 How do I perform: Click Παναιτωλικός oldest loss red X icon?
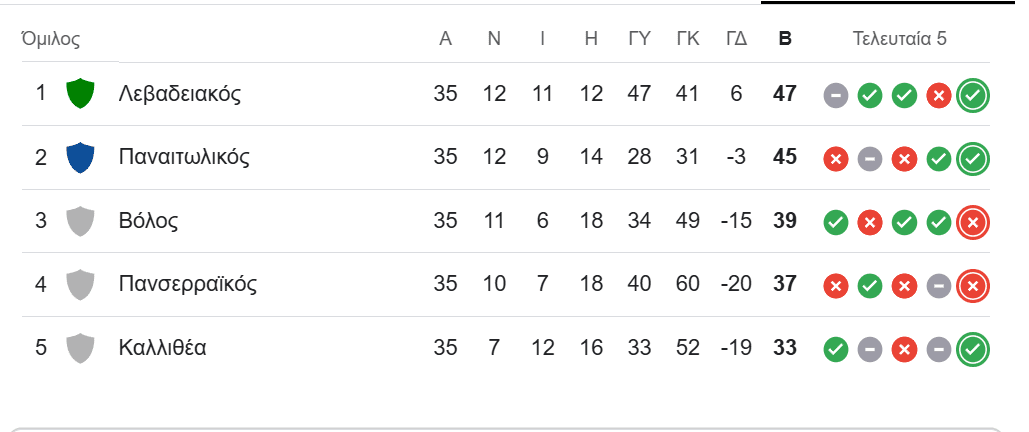(836, 159)
